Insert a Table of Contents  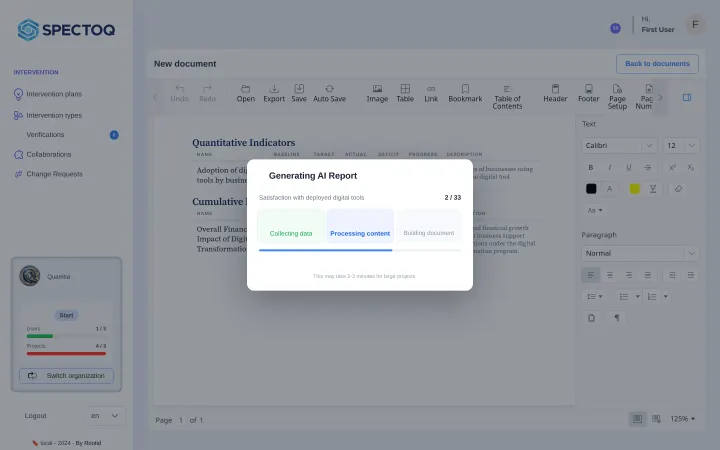click(x=507, y=96)
